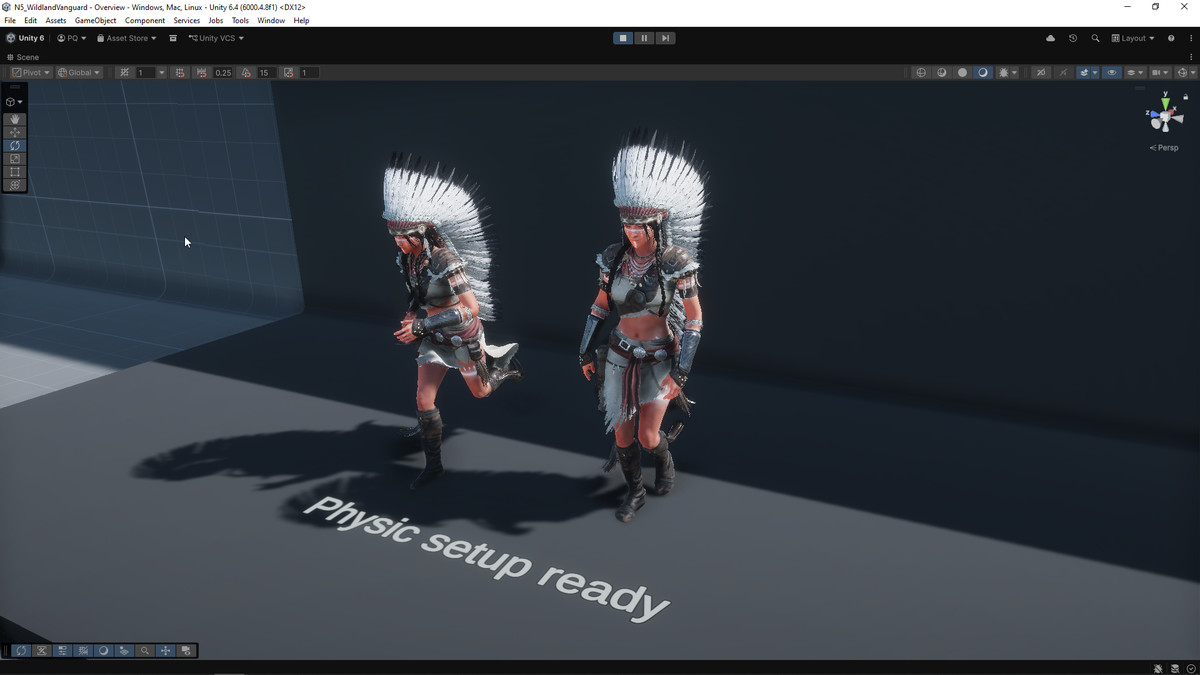Switch to the Scene tab

(23, 57)
